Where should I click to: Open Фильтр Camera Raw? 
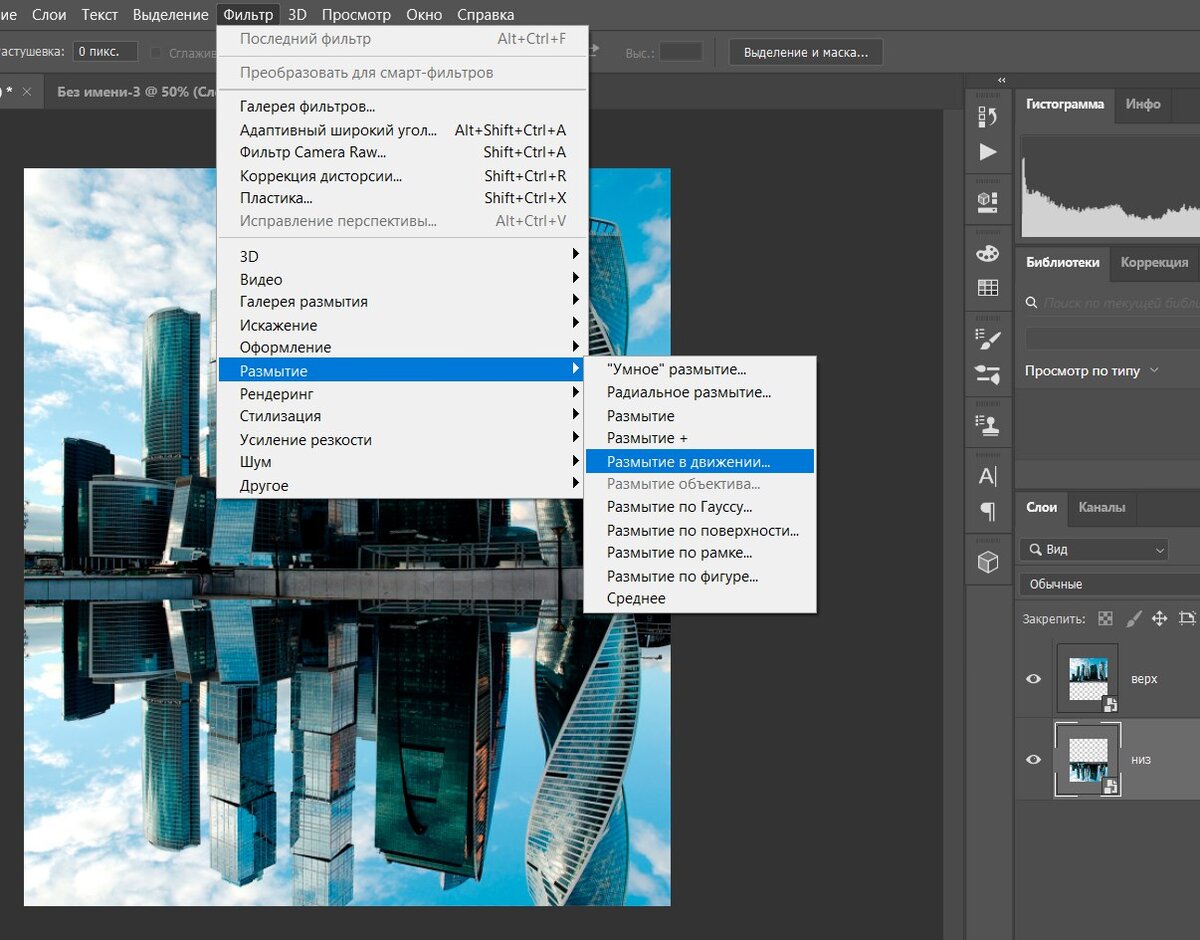(402, 152)
